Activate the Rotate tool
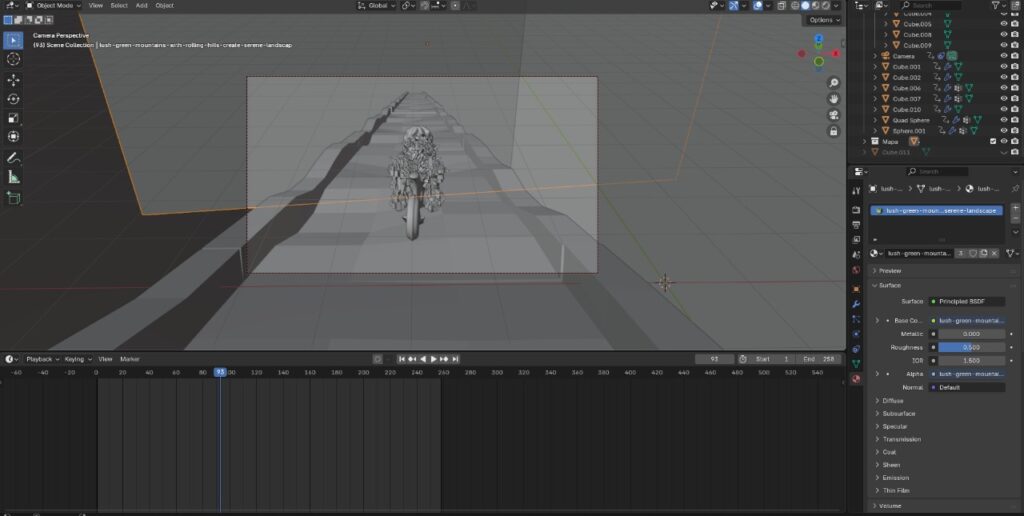Screen dimensions: 1024x516 tap(14, 99)
